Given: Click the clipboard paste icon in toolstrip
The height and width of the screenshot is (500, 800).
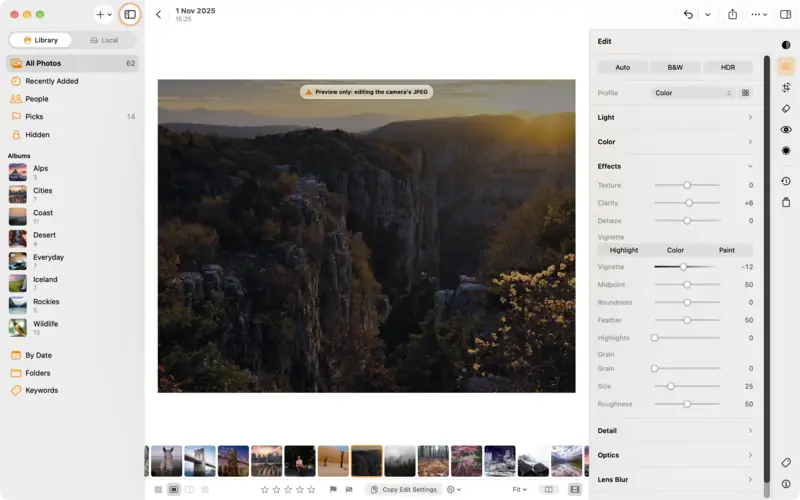Looking at the screenshot, I should 786,202.
